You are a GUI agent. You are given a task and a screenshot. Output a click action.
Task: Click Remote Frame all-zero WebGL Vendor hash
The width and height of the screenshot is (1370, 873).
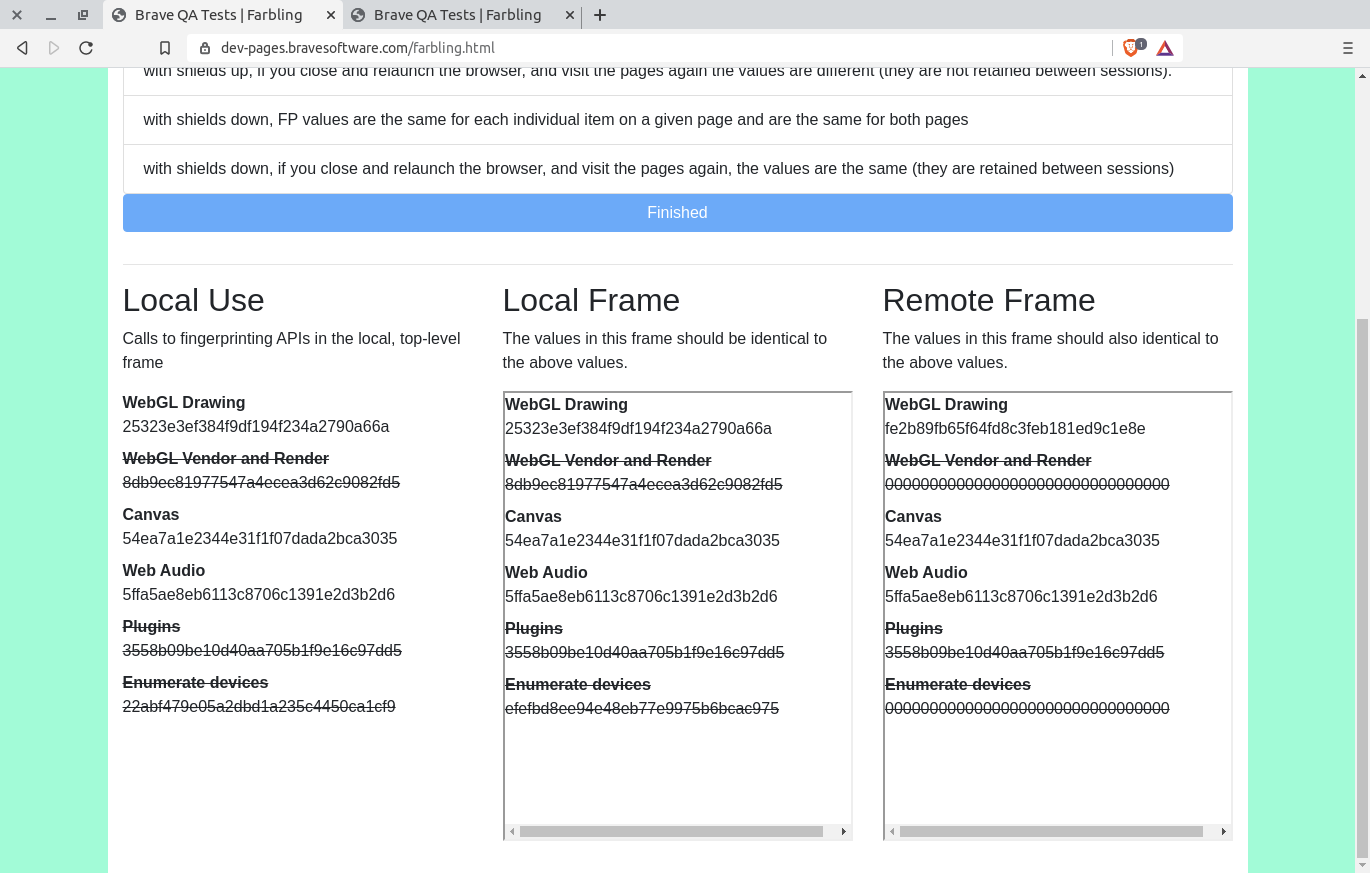point(1027,485)
